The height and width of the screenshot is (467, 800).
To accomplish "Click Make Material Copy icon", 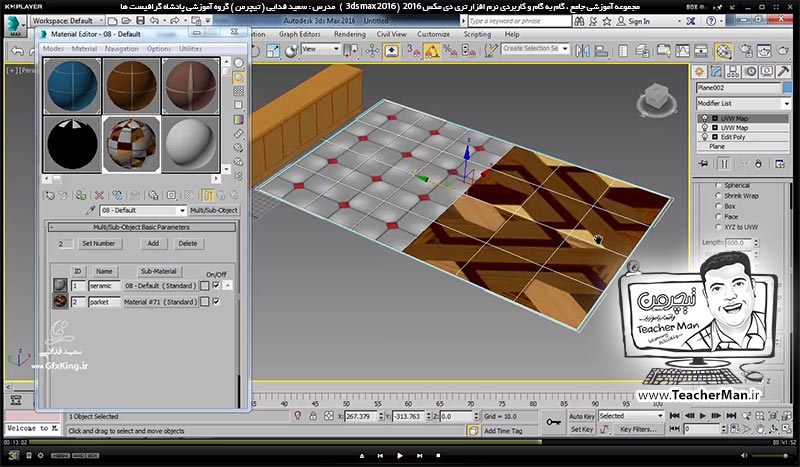I will click(117, 195).
